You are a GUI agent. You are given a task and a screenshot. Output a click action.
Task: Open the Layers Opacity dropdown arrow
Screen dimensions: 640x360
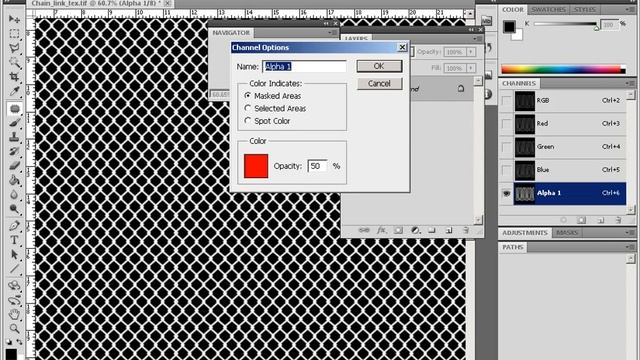tap(471, 52)
